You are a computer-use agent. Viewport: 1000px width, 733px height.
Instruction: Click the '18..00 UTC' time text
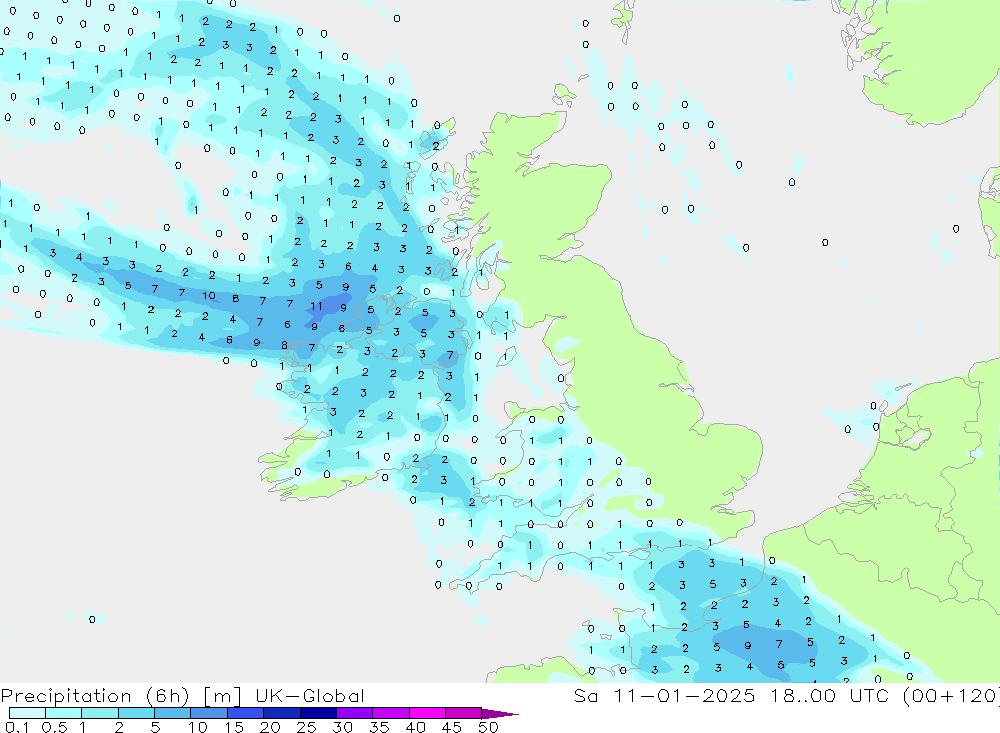829,695
